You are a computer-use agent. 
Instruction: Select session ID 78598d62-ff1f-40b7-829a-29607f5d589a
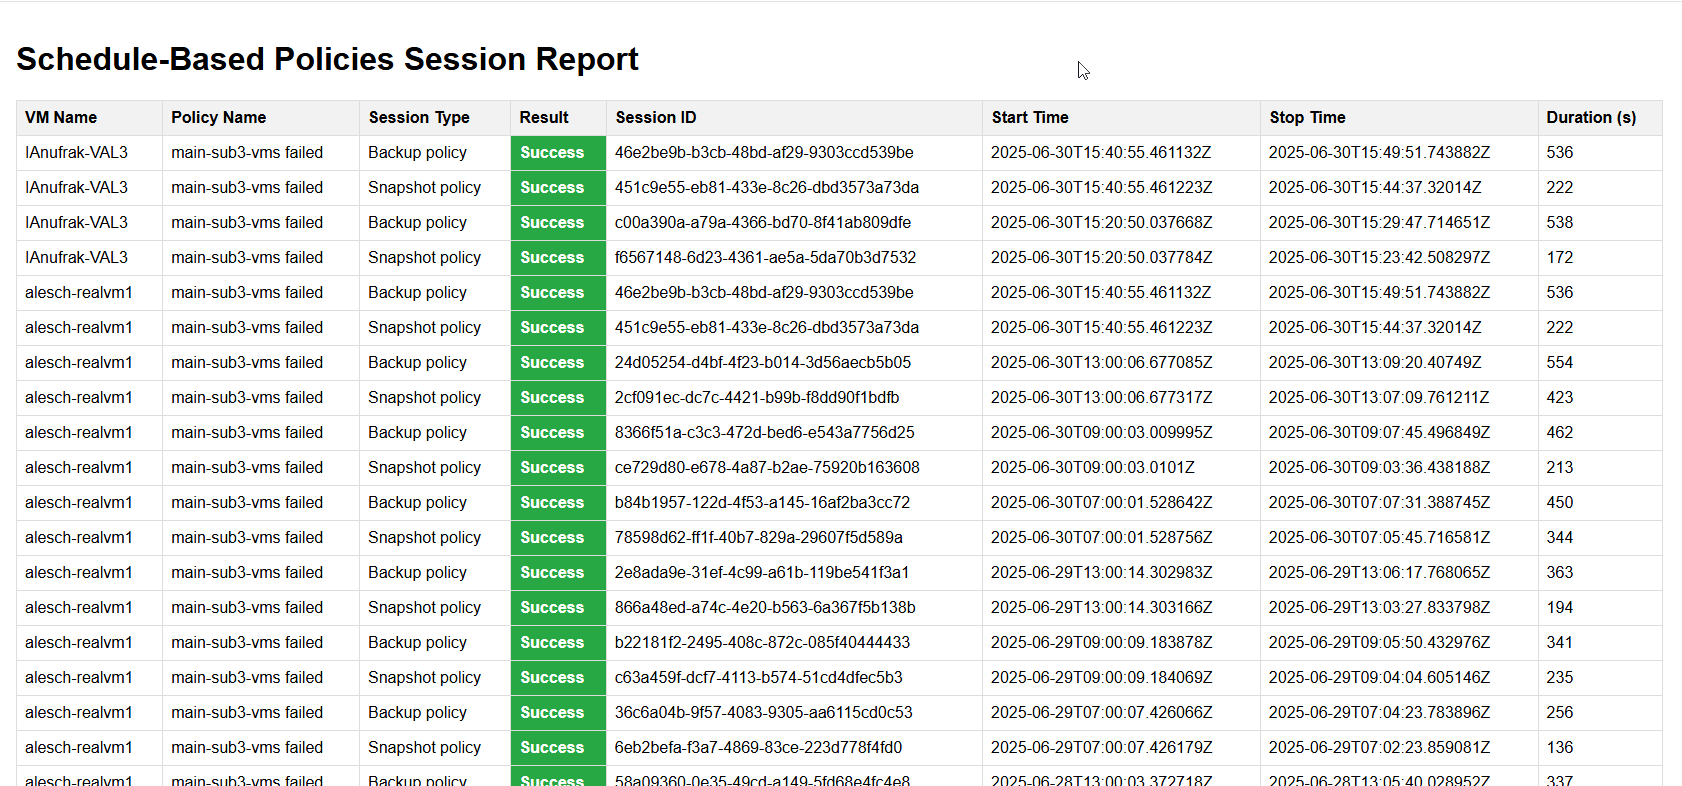759,537
